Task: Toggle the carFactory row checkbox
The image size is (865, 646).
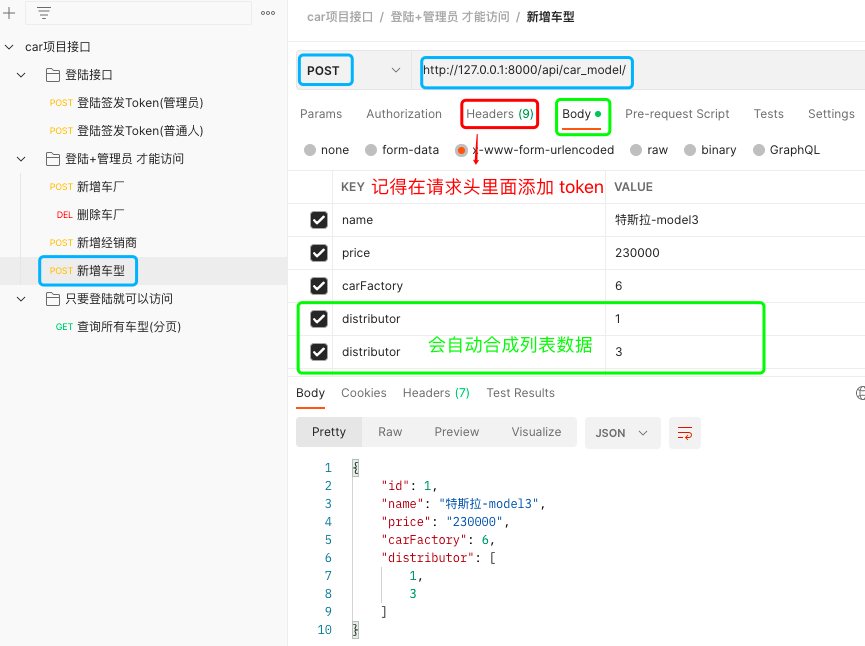Action: pos(319,286)
